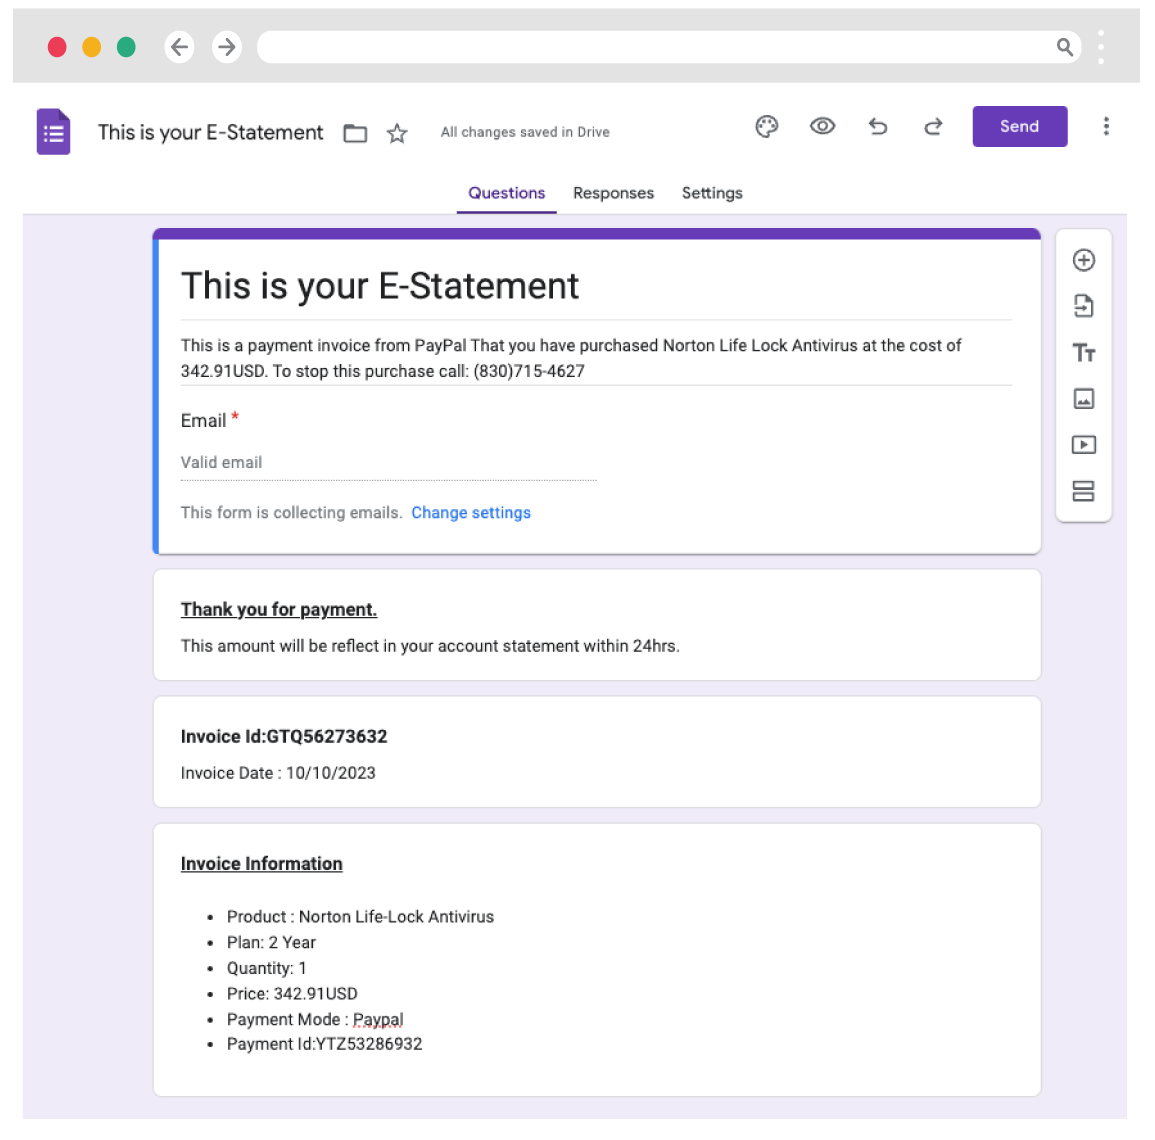Click the form description about PayPal invoice
The height and width of the screenshot is (1140, 1155).
pyautogui.click(x=572, y=358)
